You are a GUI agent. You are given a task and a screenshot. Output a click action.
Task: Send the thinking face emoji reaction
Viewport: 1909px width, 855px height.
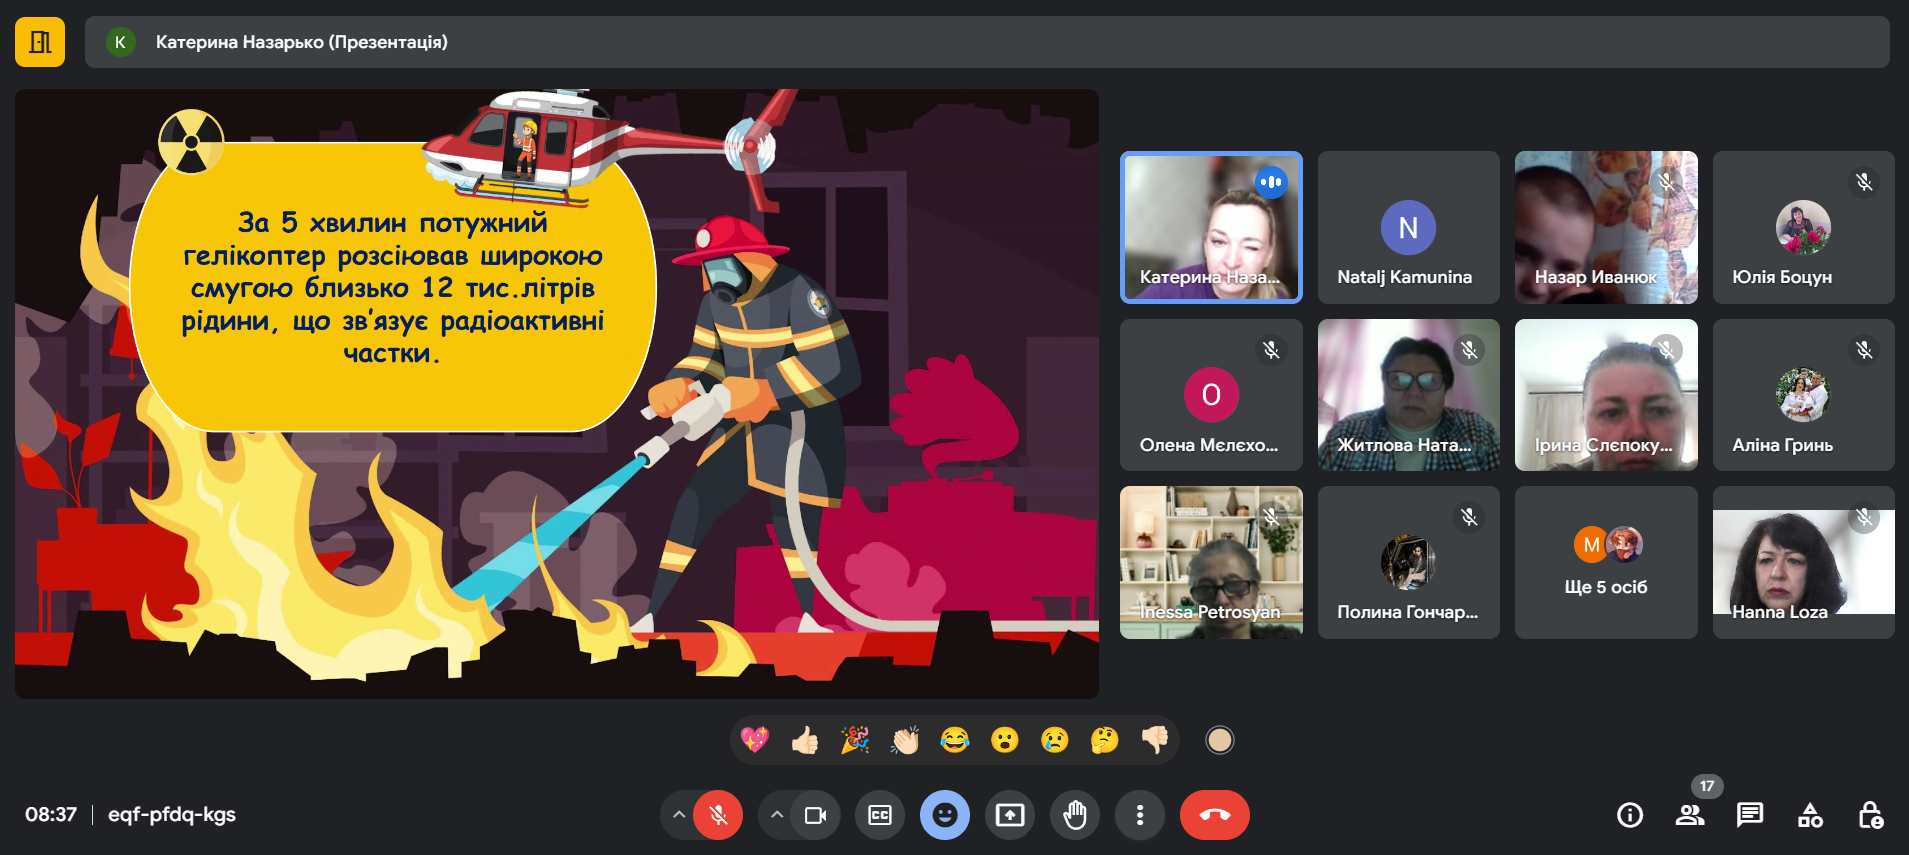tap(1104, 740)
